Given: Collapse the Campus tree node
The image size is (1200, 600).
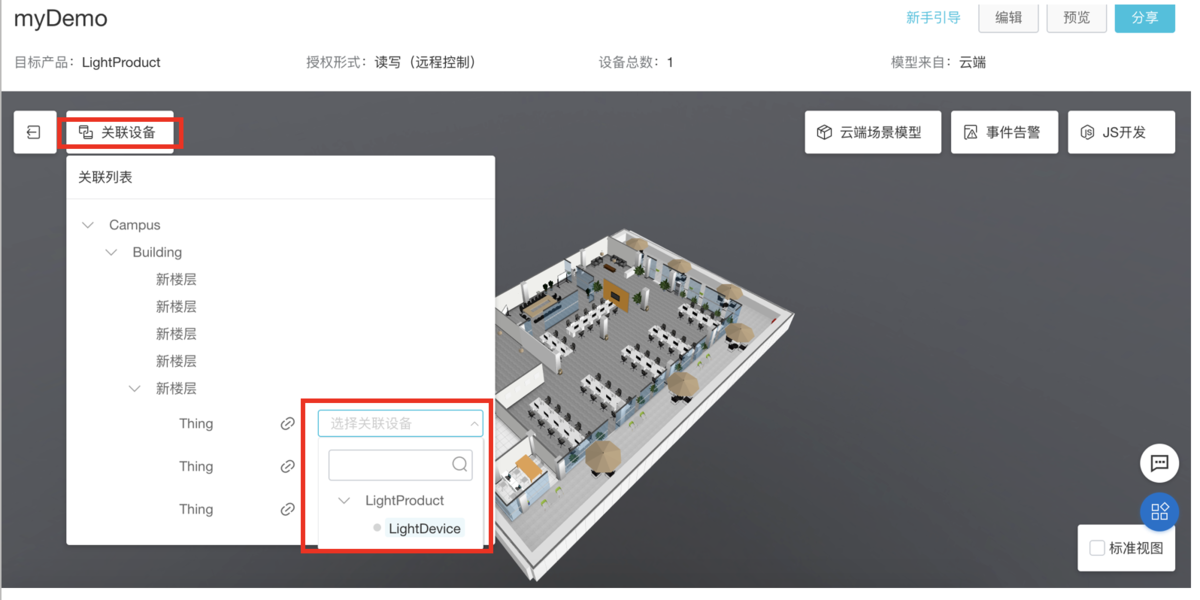Looking at the screenshot, I should pos(88,225).
